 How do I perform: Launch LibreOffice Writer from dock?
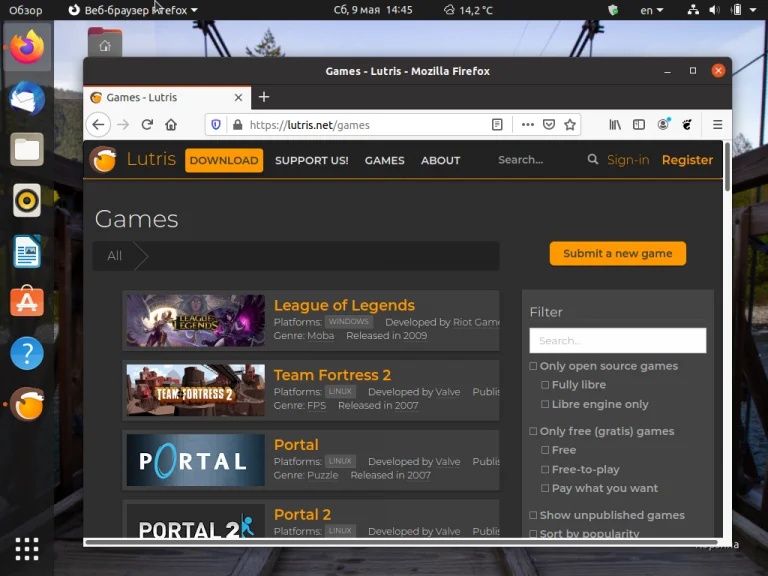click(27, 251)
